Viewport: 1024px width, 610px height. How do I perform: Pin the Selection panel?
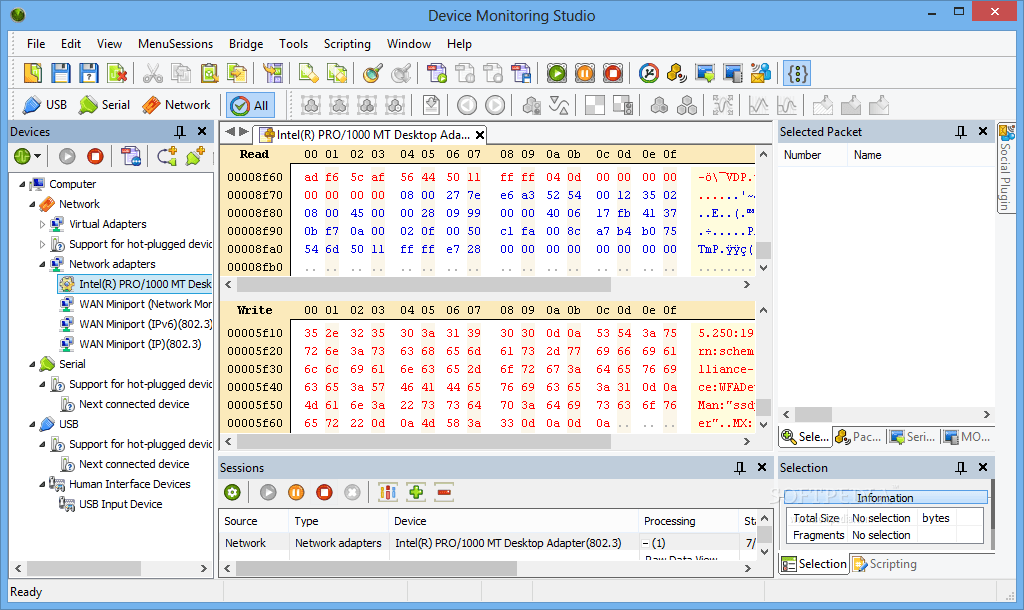point(961,468)
